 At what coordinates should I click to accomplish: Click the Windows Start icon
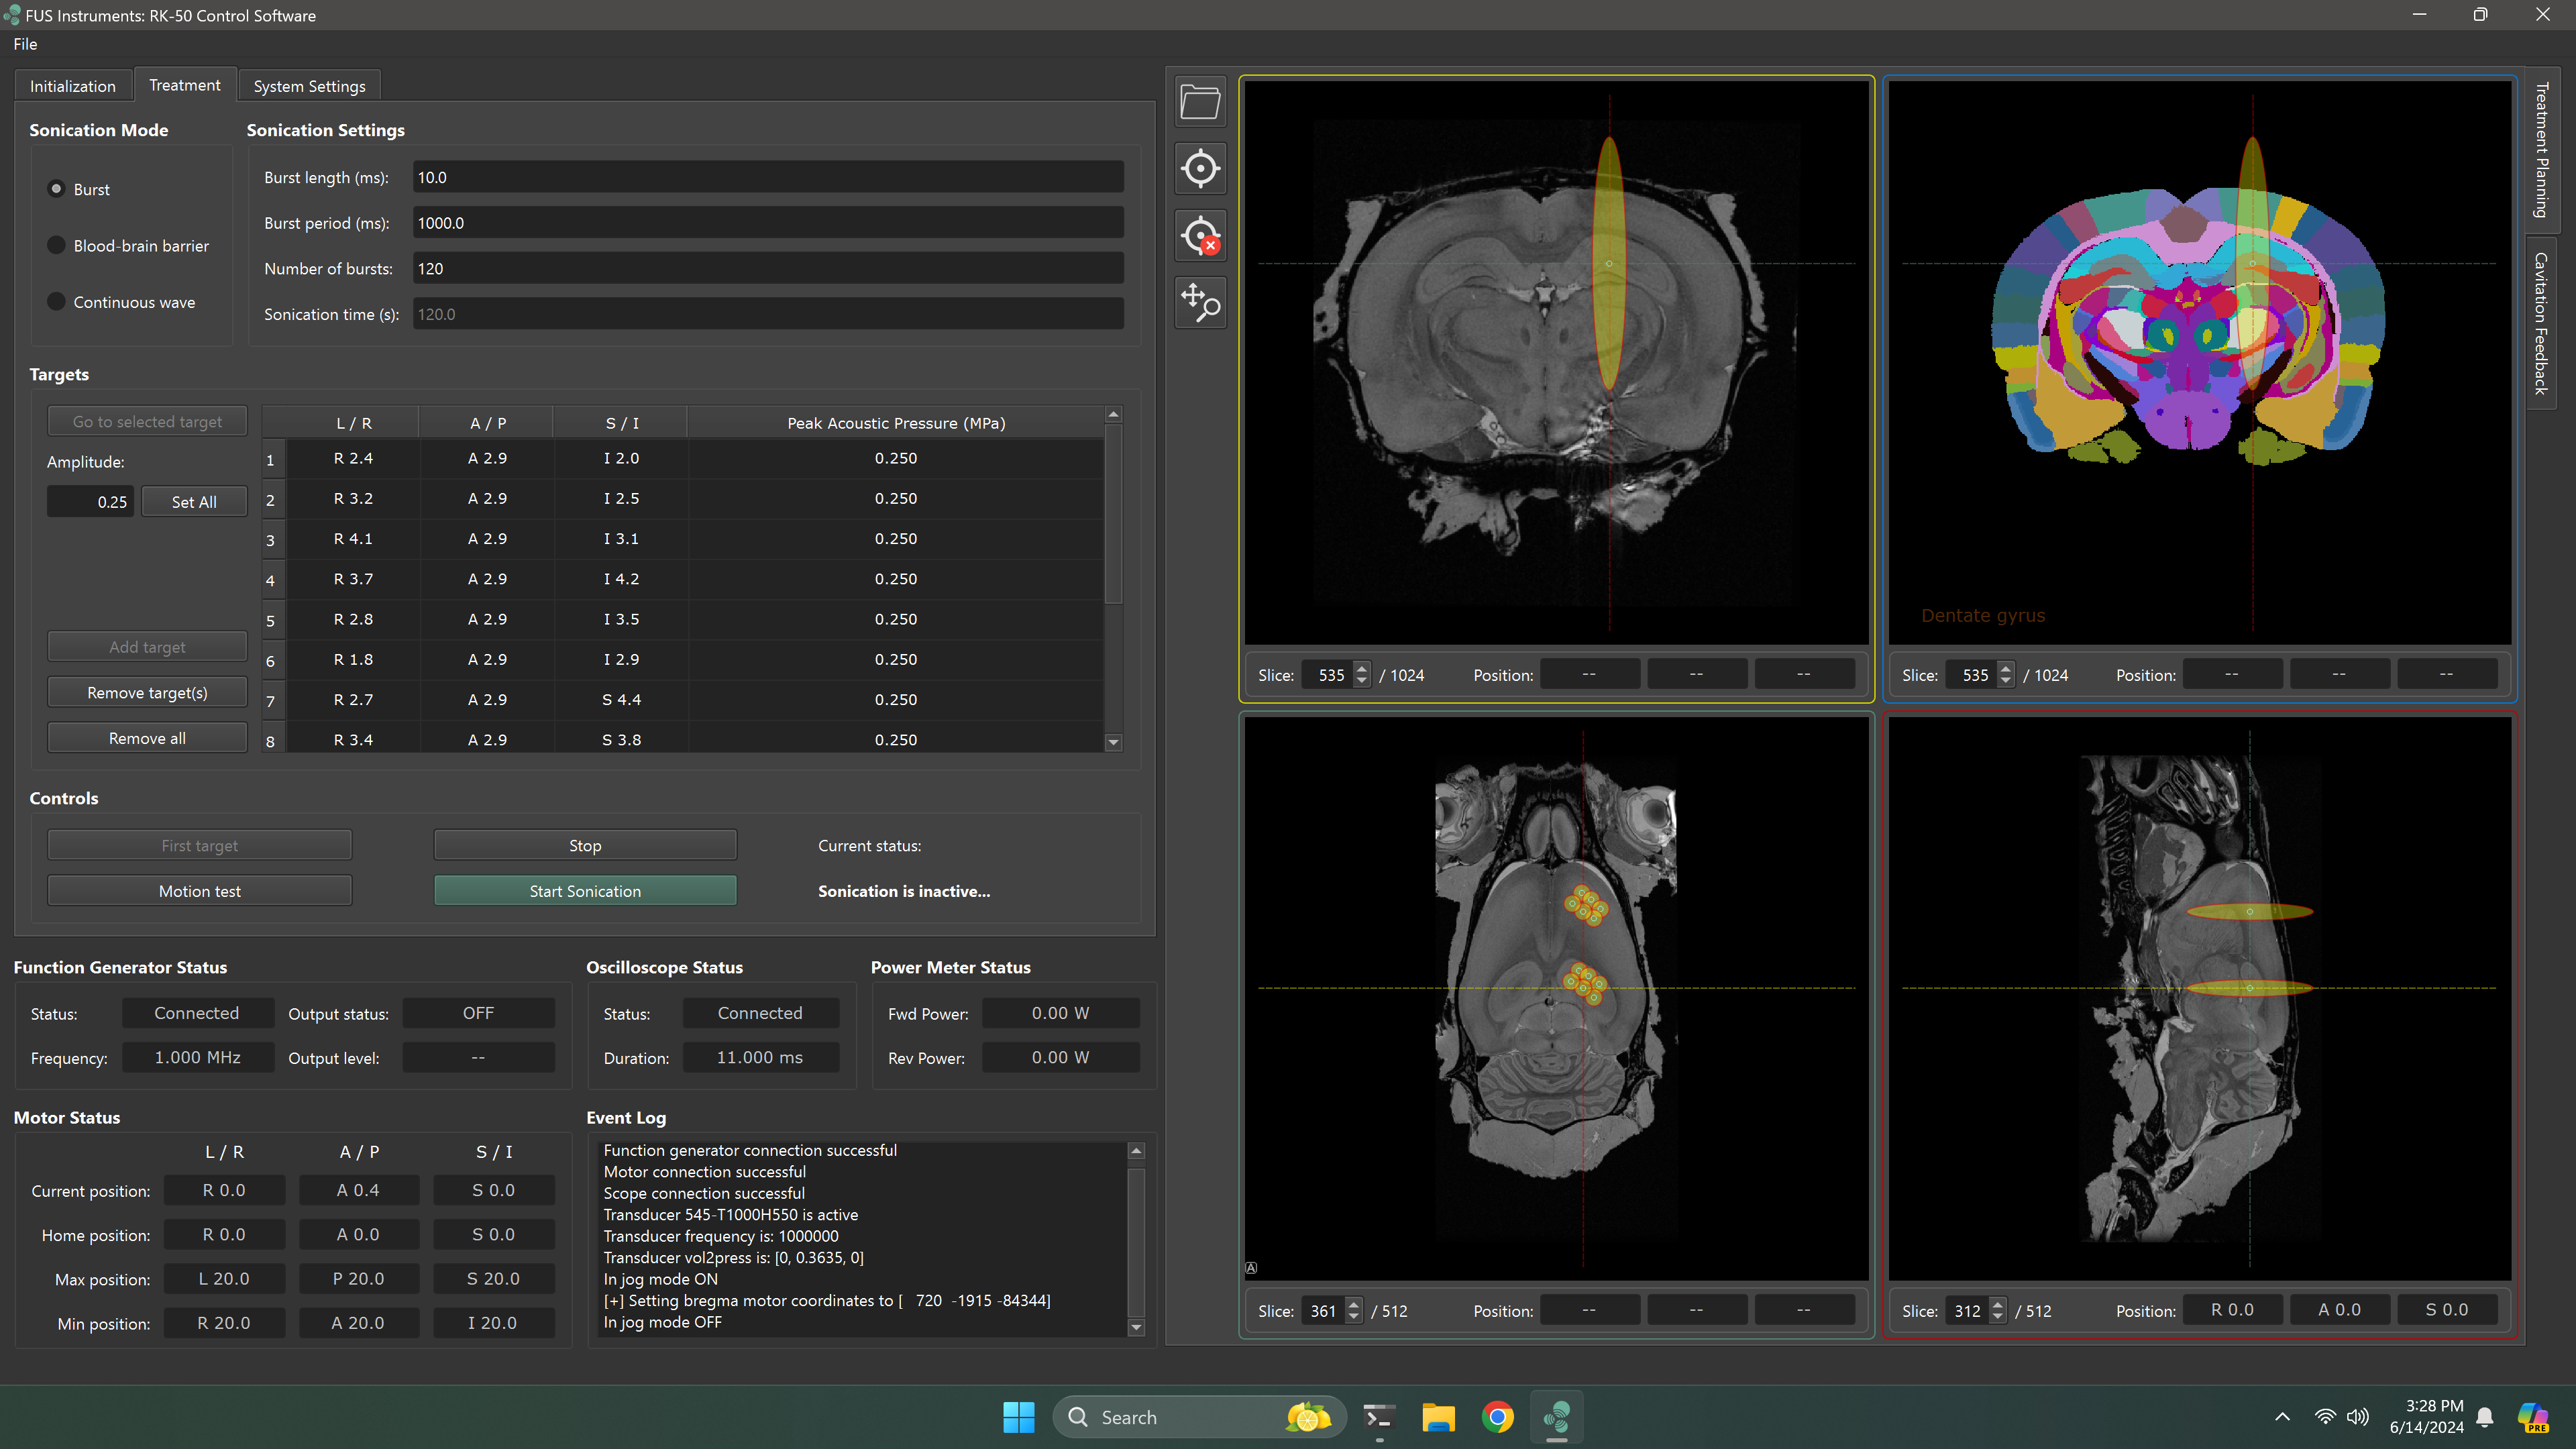pyautogui.click(x=1018, y=1417)
